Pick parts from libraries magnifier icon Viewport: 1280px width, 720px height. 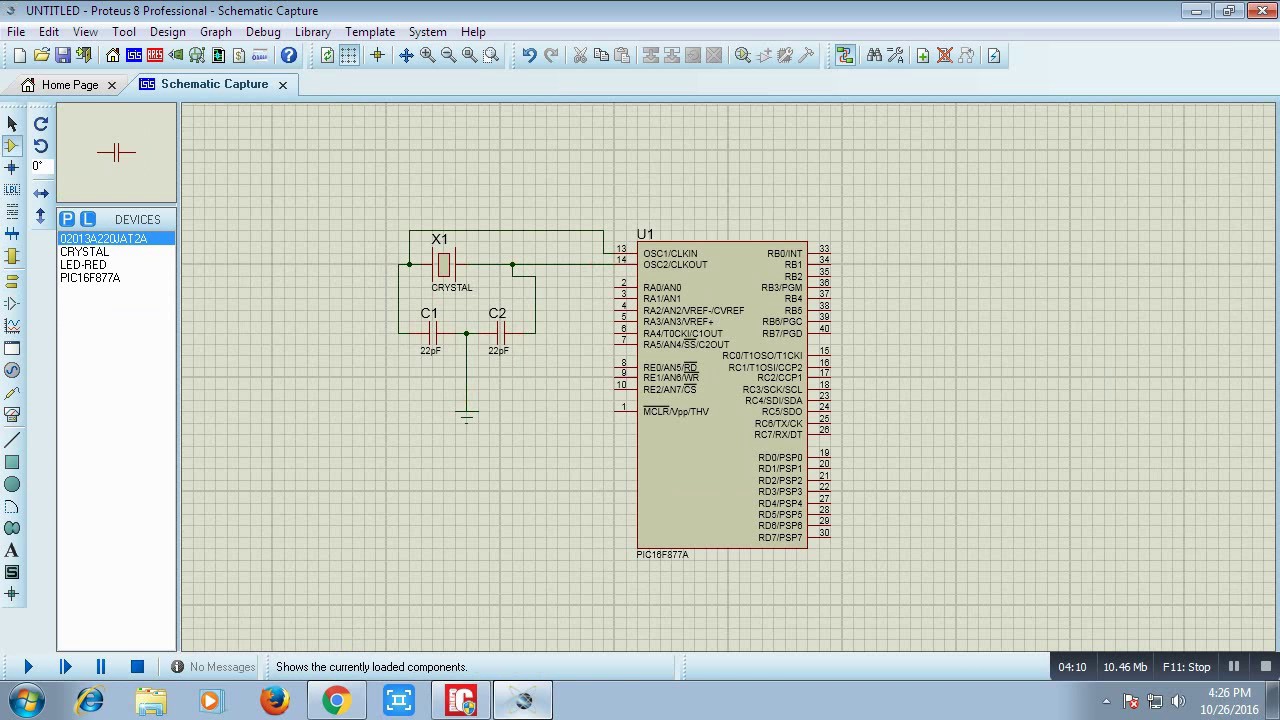click(743, 55)
